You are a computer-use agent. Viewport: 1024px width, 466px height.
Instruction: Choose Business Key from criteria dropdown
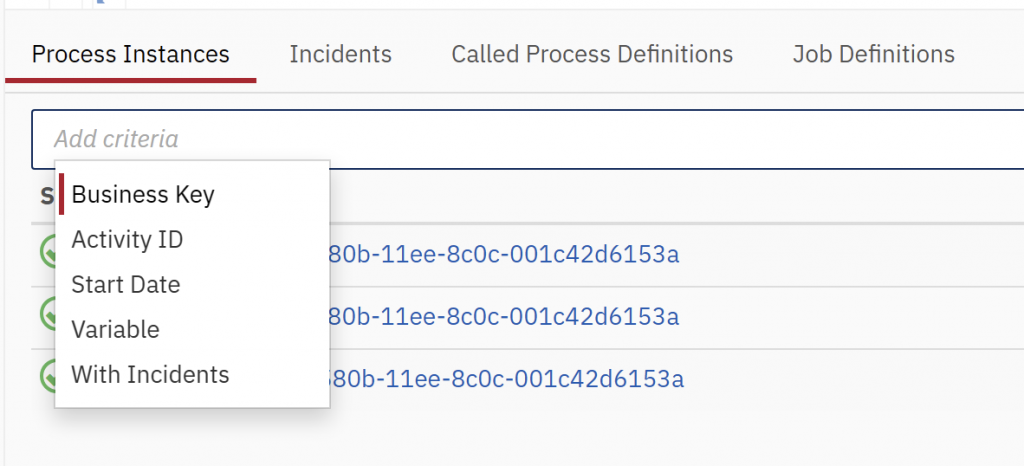tap(143, 194)
